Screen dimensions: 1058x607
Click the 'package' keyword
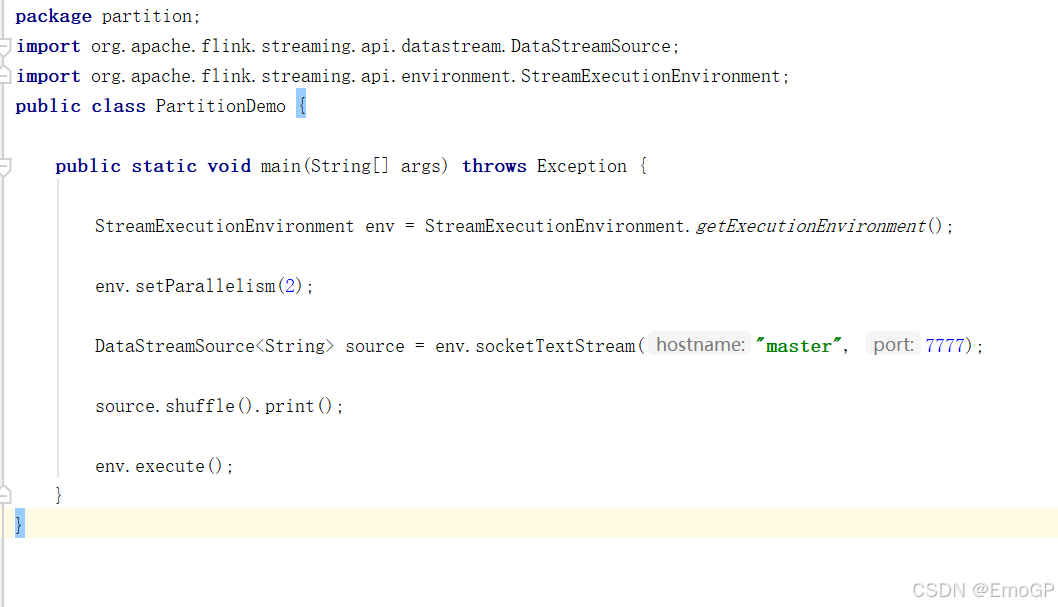pos(53,16)
